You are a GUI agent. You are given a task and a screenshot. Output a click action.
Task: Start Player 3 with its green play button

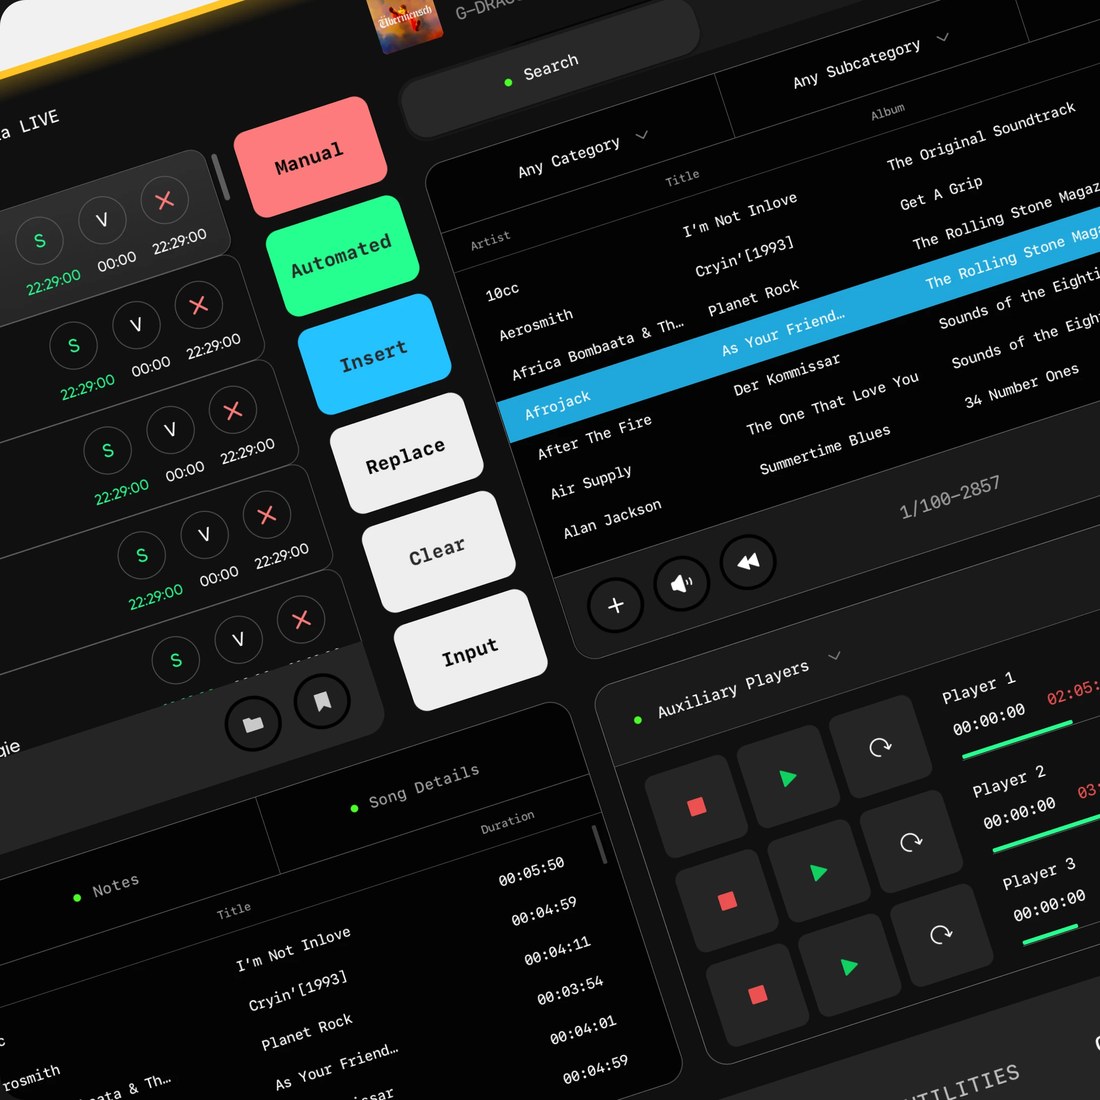pos(850,965)
